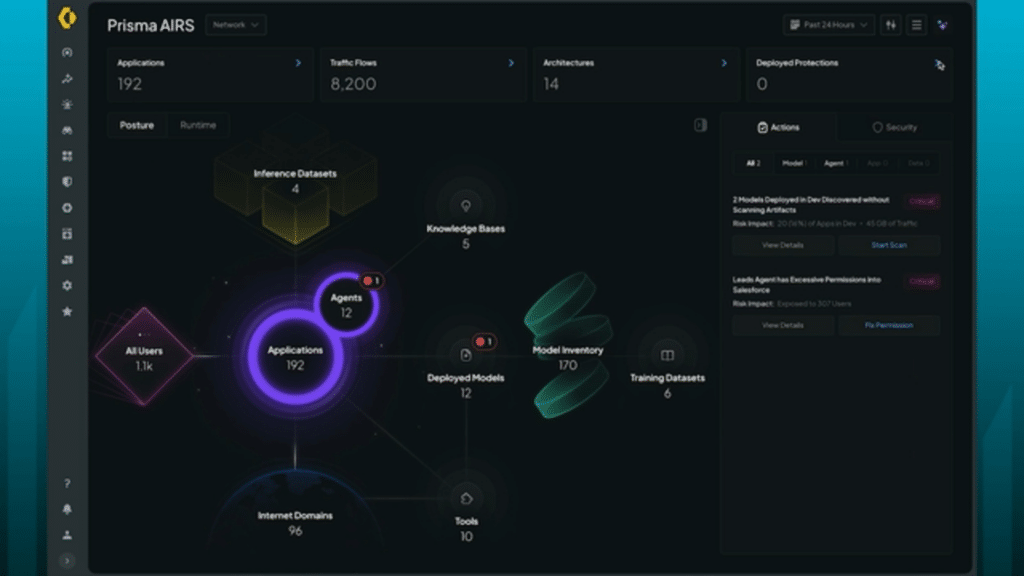Switch to the Runtime tab
Screen dimensions: 1024x576
[198, 125]
